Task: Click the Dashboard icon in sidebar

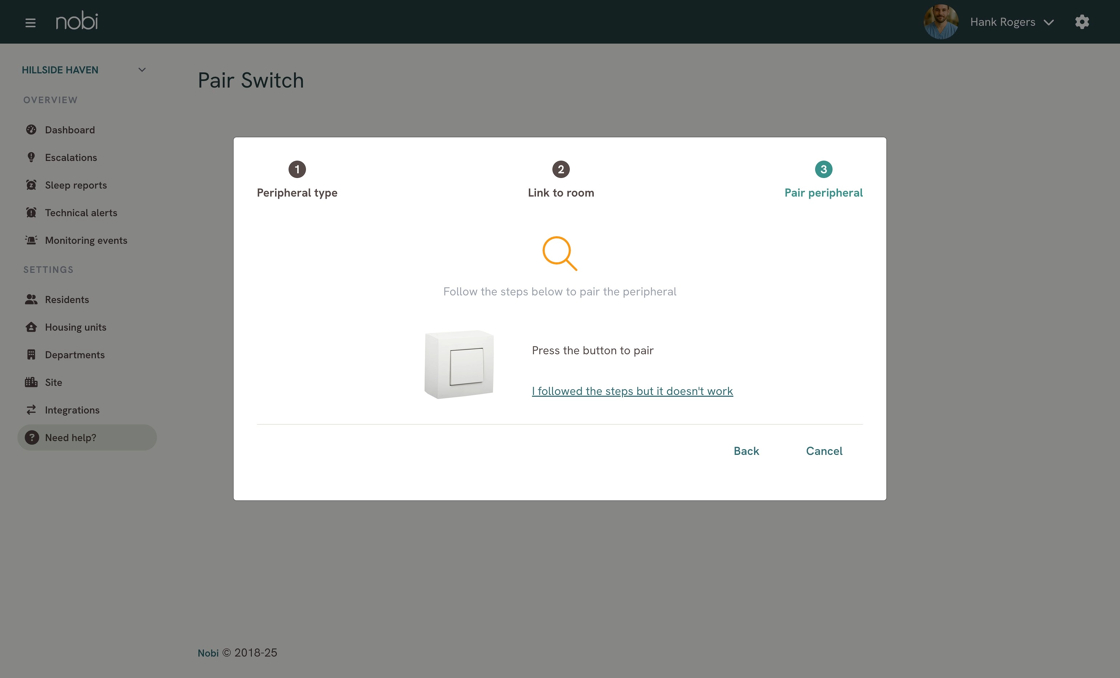Action: coord(31,130)
